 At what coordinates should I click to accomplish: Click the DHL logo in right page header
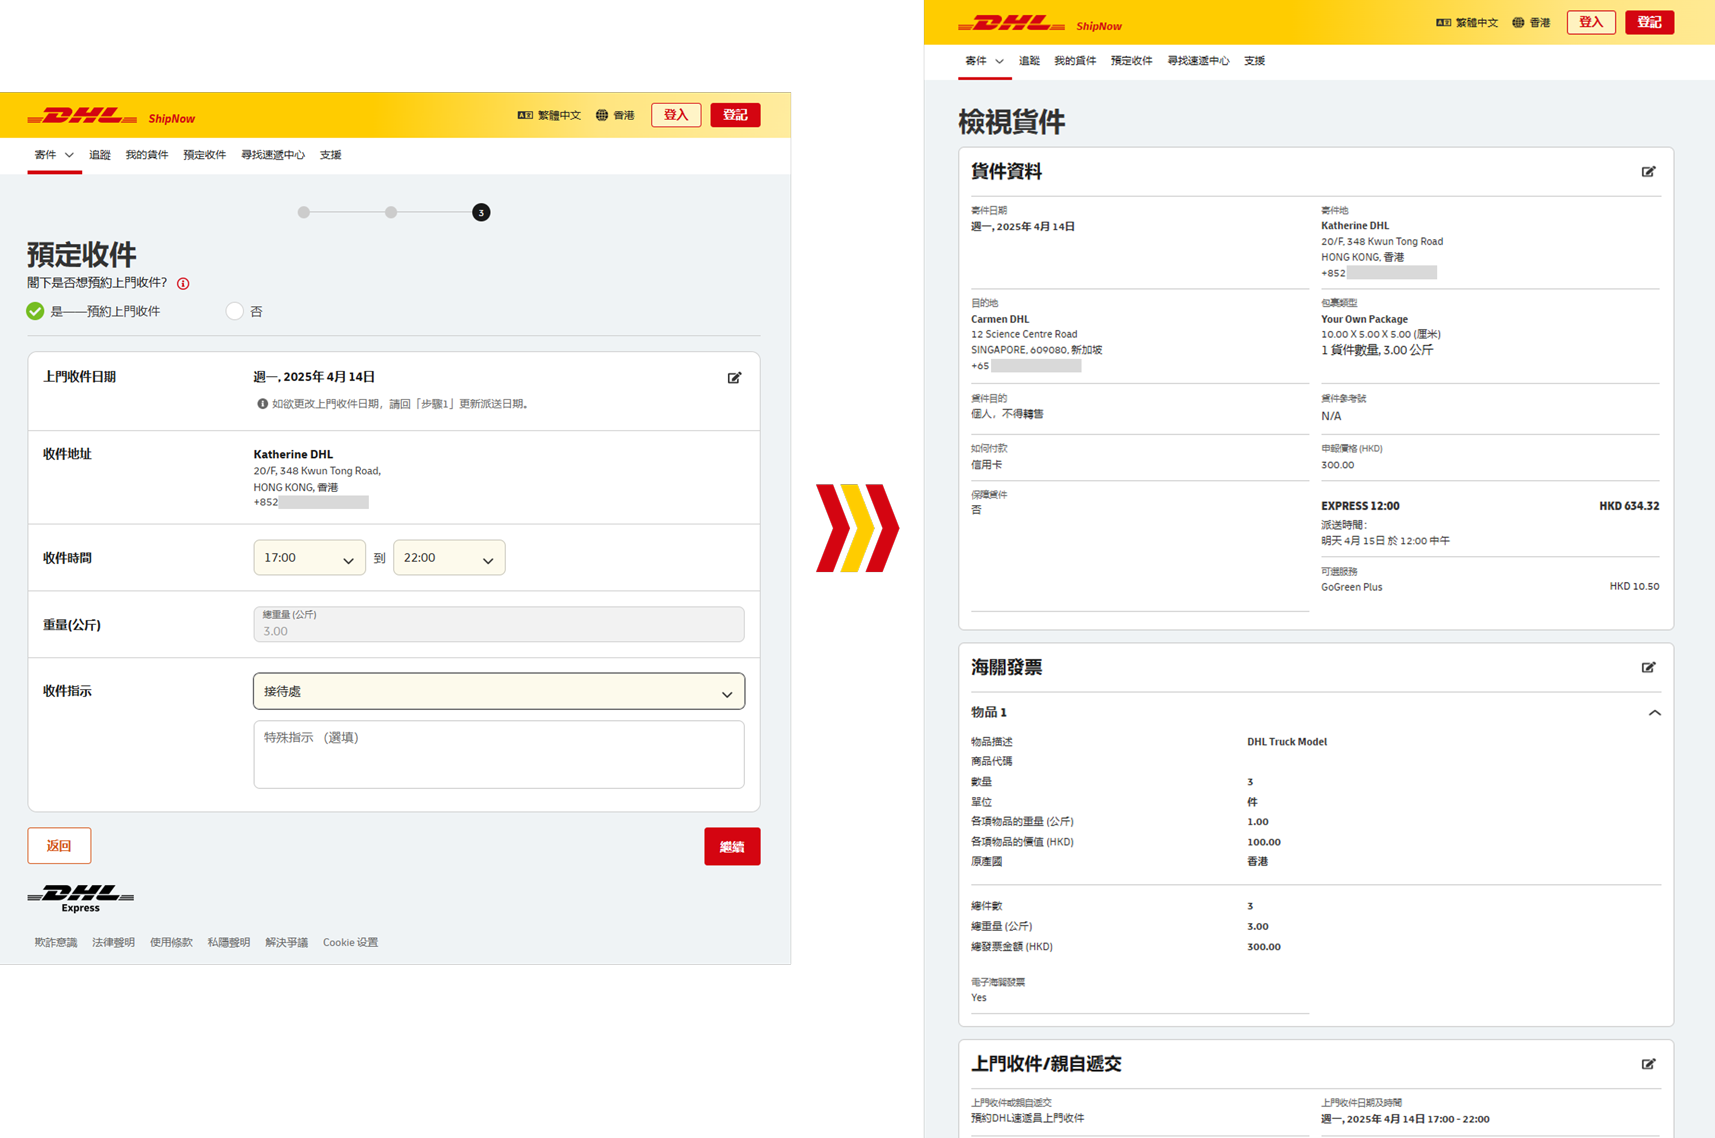pyautogui.click(x=1011, y=23)
